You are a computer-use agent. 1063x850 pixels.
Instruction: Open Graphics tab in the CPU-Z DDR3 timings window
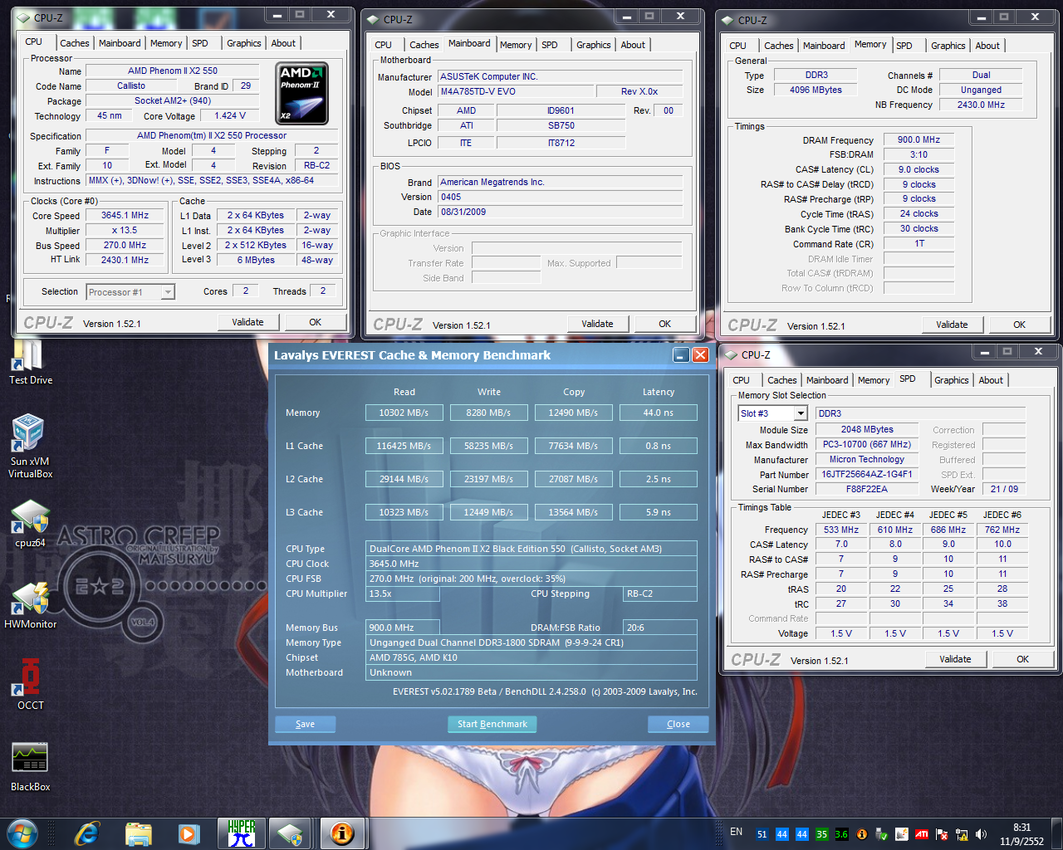tap(948, 45)
